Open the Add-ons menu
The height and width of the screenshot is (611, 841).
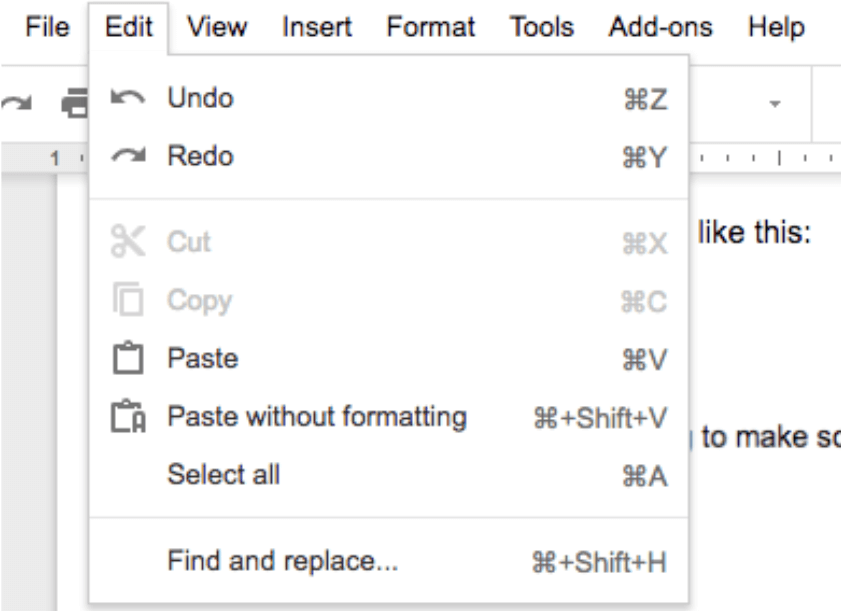pyautogui.click(x=660, y=27)
